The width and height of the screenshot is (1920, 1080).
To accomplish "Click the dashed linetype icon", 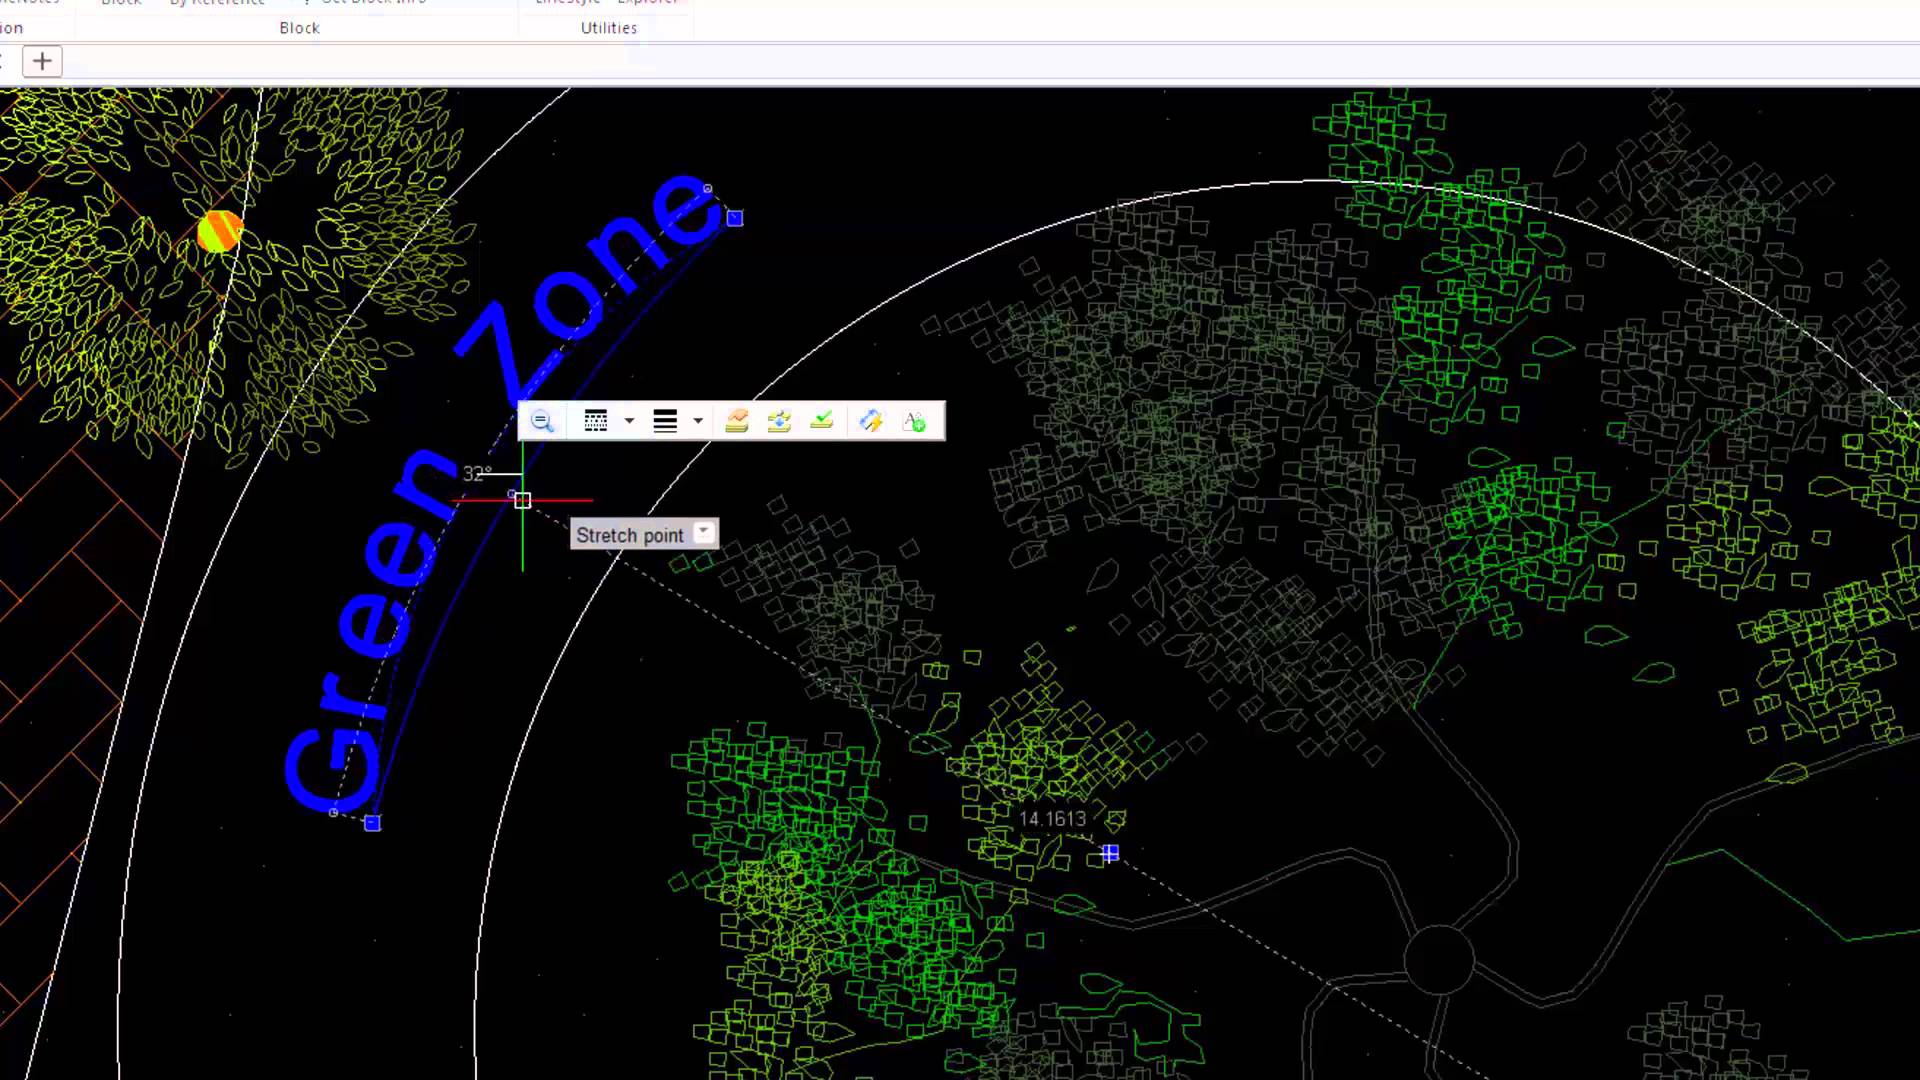I will click(x=596, y=421).
